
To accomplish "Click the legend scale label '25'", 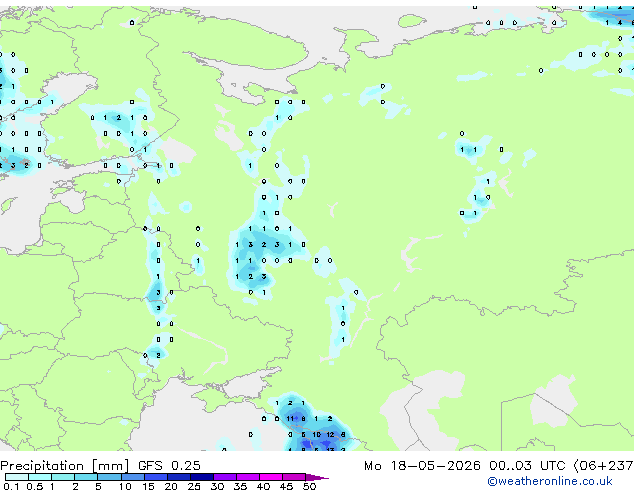I will (x=194, y=486).
